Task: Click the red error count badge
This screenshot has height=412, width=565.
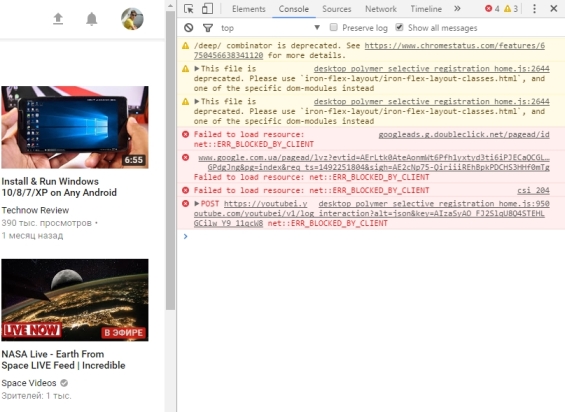Action: [492, 9]
